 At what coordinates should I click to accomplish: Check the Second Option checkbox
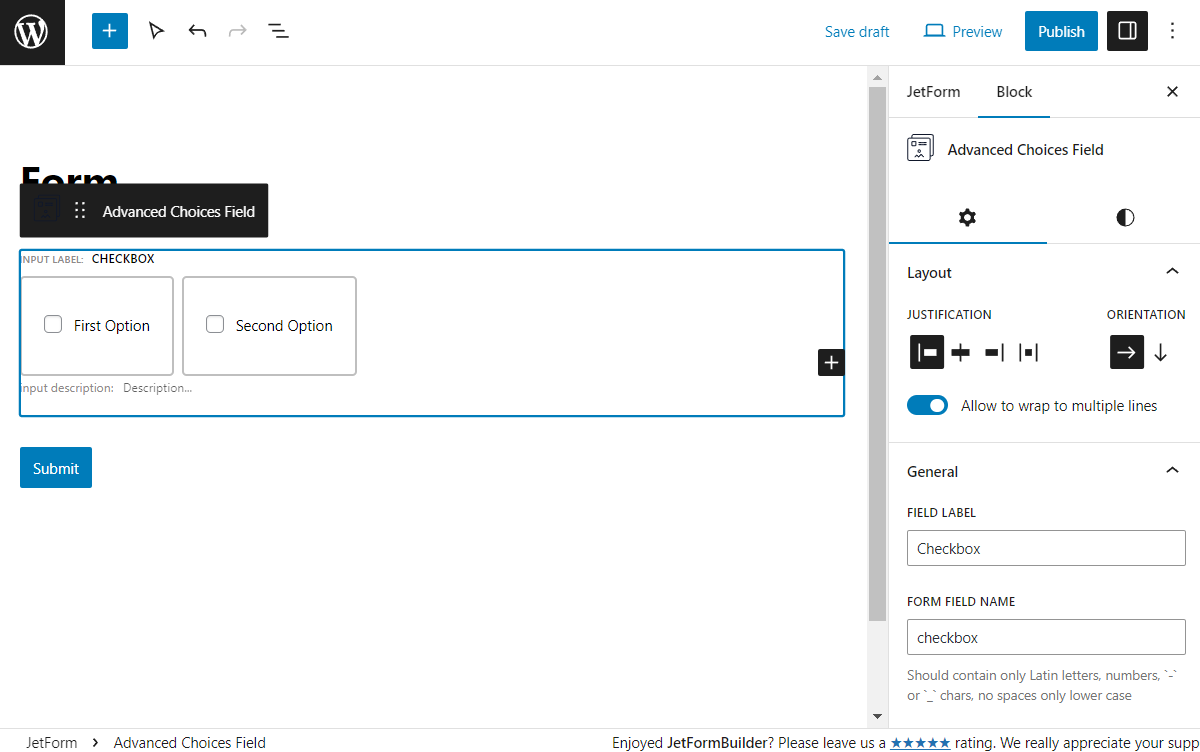[x=215, y=324]
